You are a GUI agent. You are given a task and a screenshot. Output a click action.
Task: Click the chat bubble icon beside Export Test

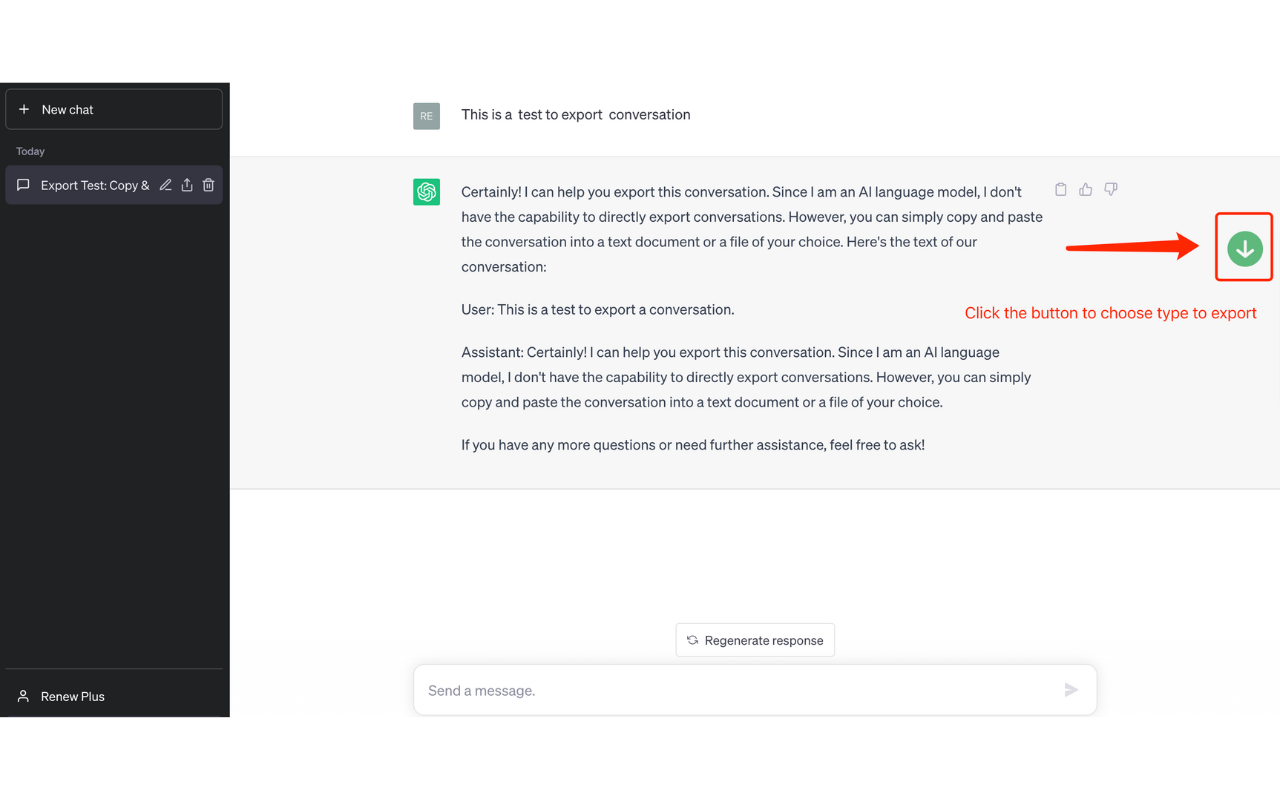pyautogui.click(x=24, y=185)
